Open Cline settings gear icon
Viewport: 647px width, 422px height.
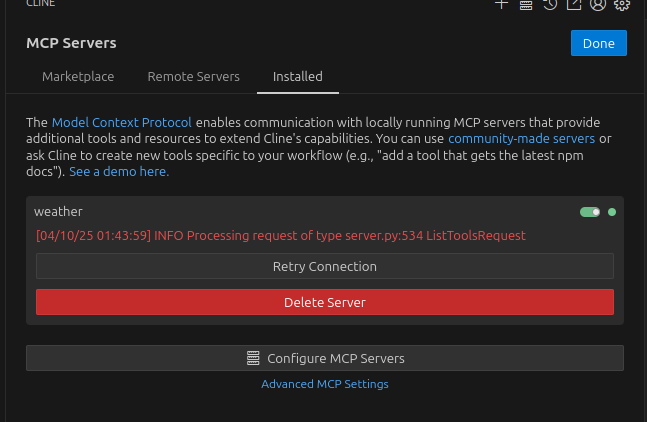coord(622,4)
